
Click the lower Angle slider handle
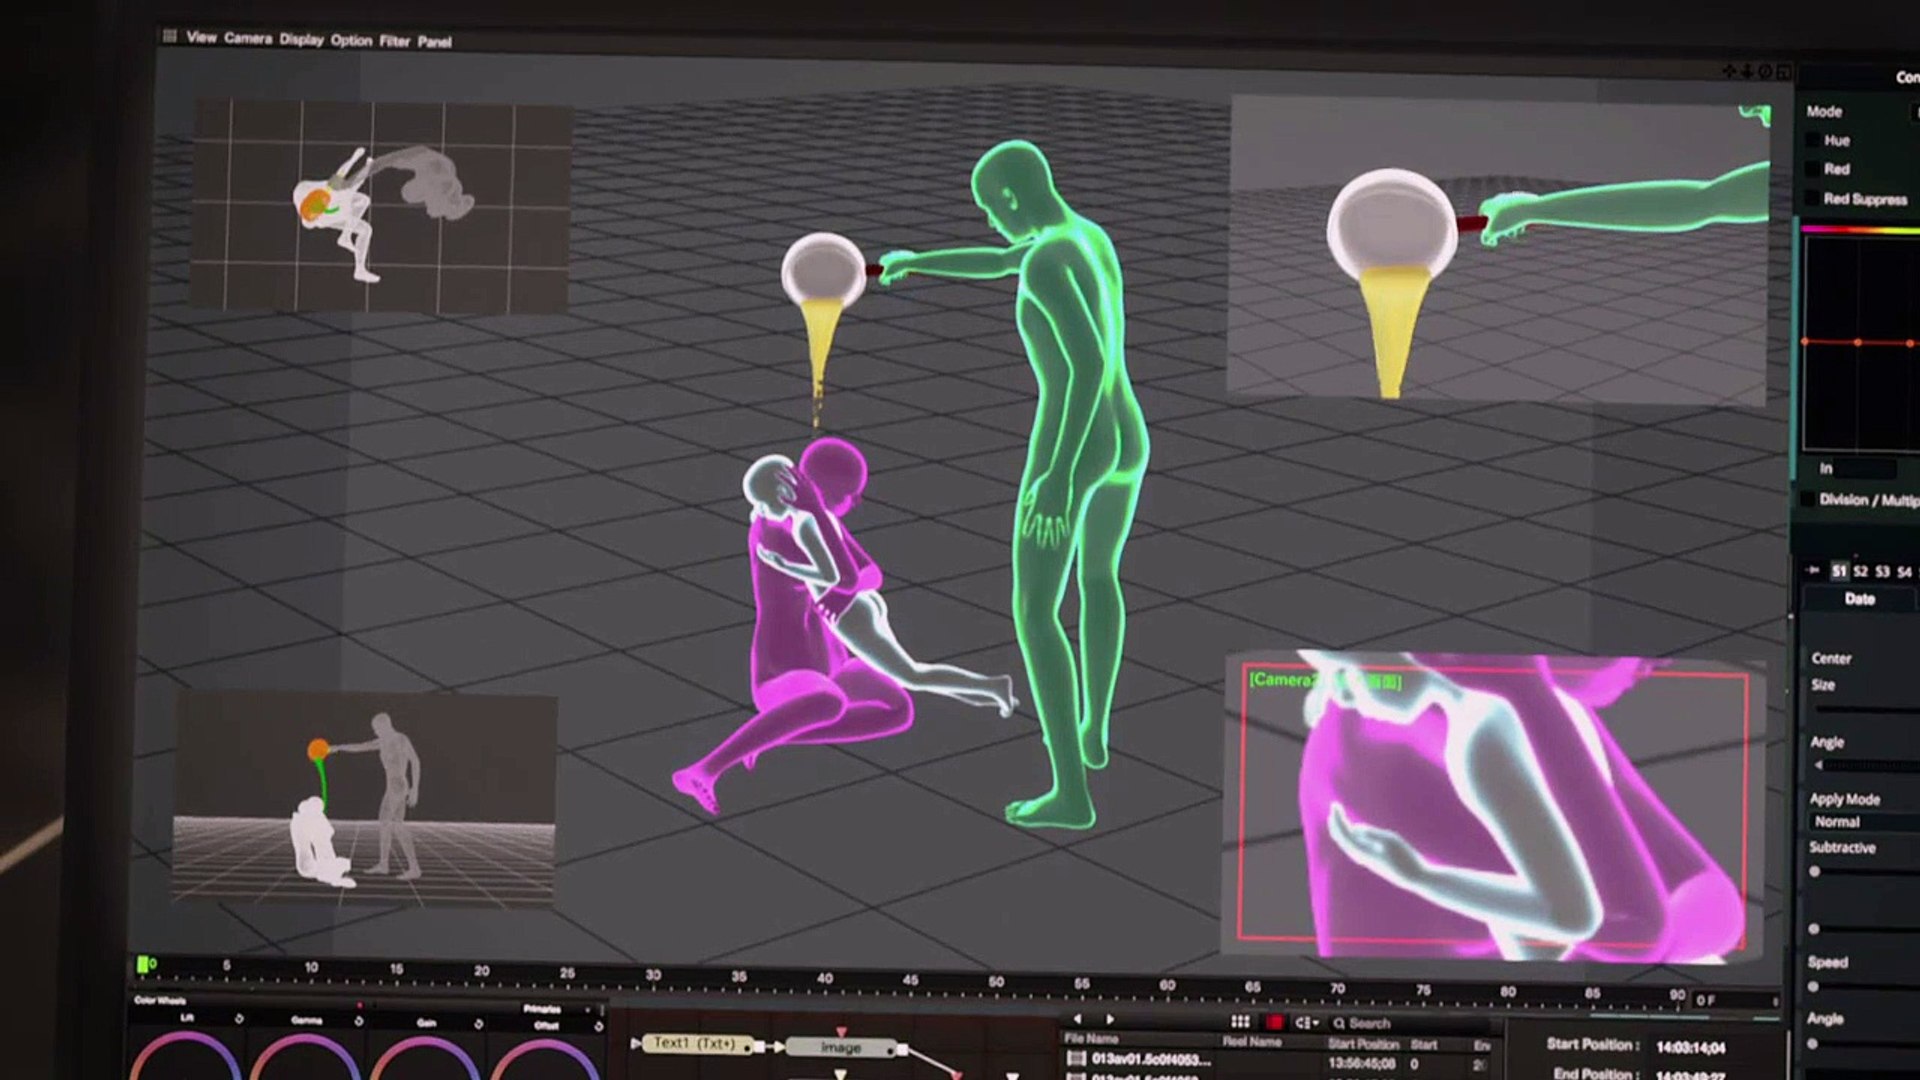[1813, 1044]
